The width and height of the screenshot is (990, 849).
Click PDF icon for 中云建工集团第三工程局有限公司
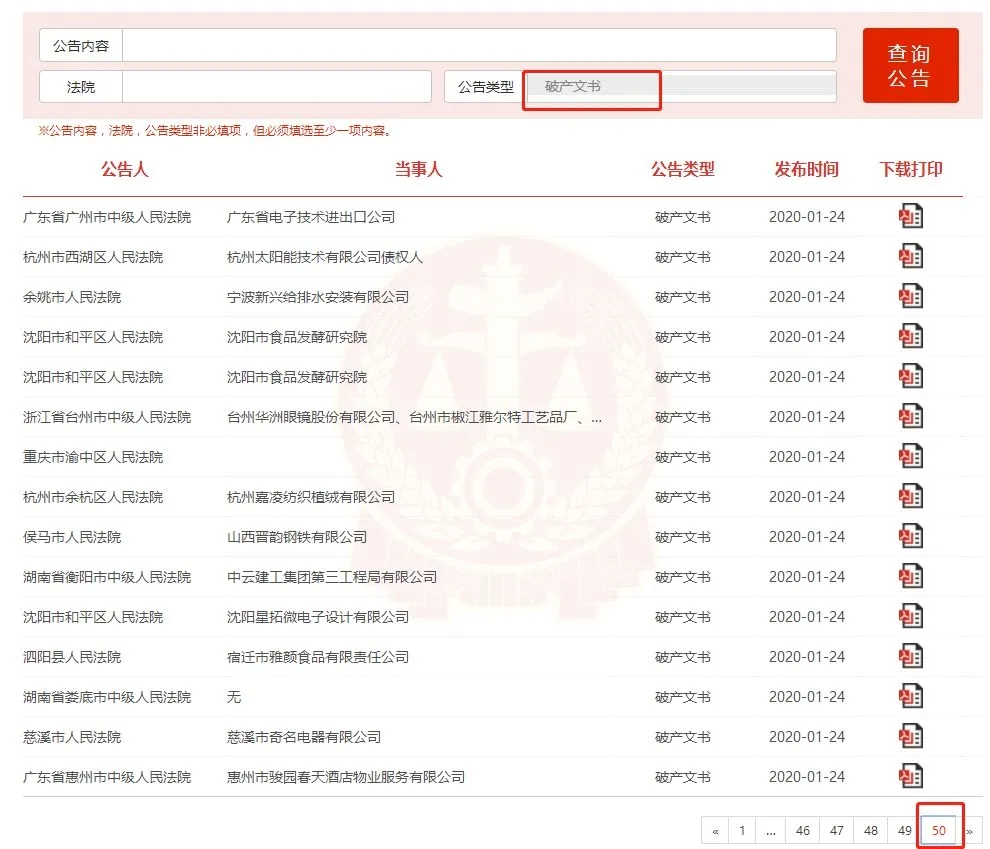click(911, 577)
